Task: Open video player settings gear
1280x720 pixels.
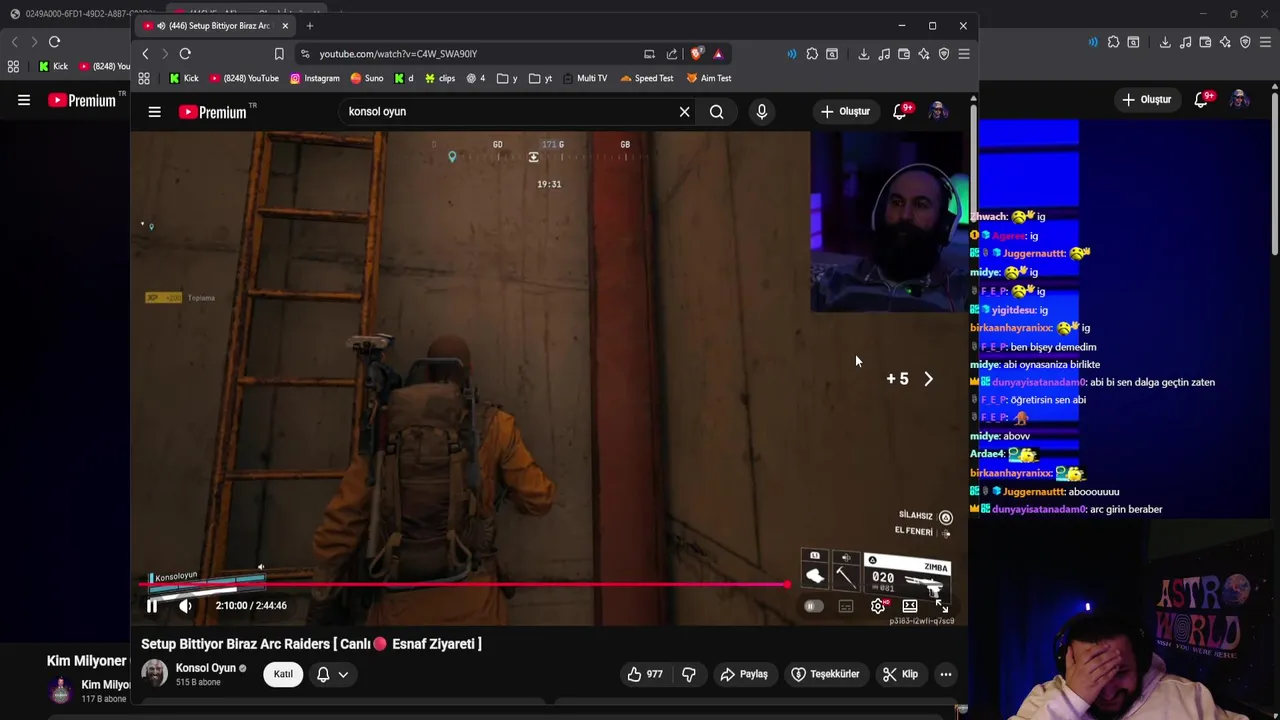Action: tap(878, 606)
